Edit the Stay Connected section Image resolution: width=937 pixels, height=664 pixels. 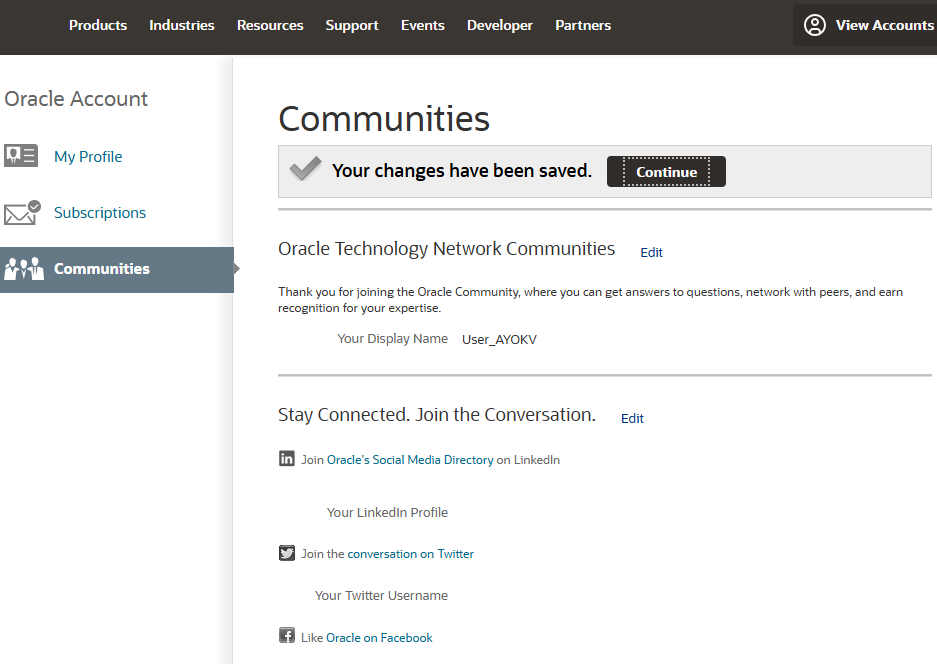tap(632, 418)
